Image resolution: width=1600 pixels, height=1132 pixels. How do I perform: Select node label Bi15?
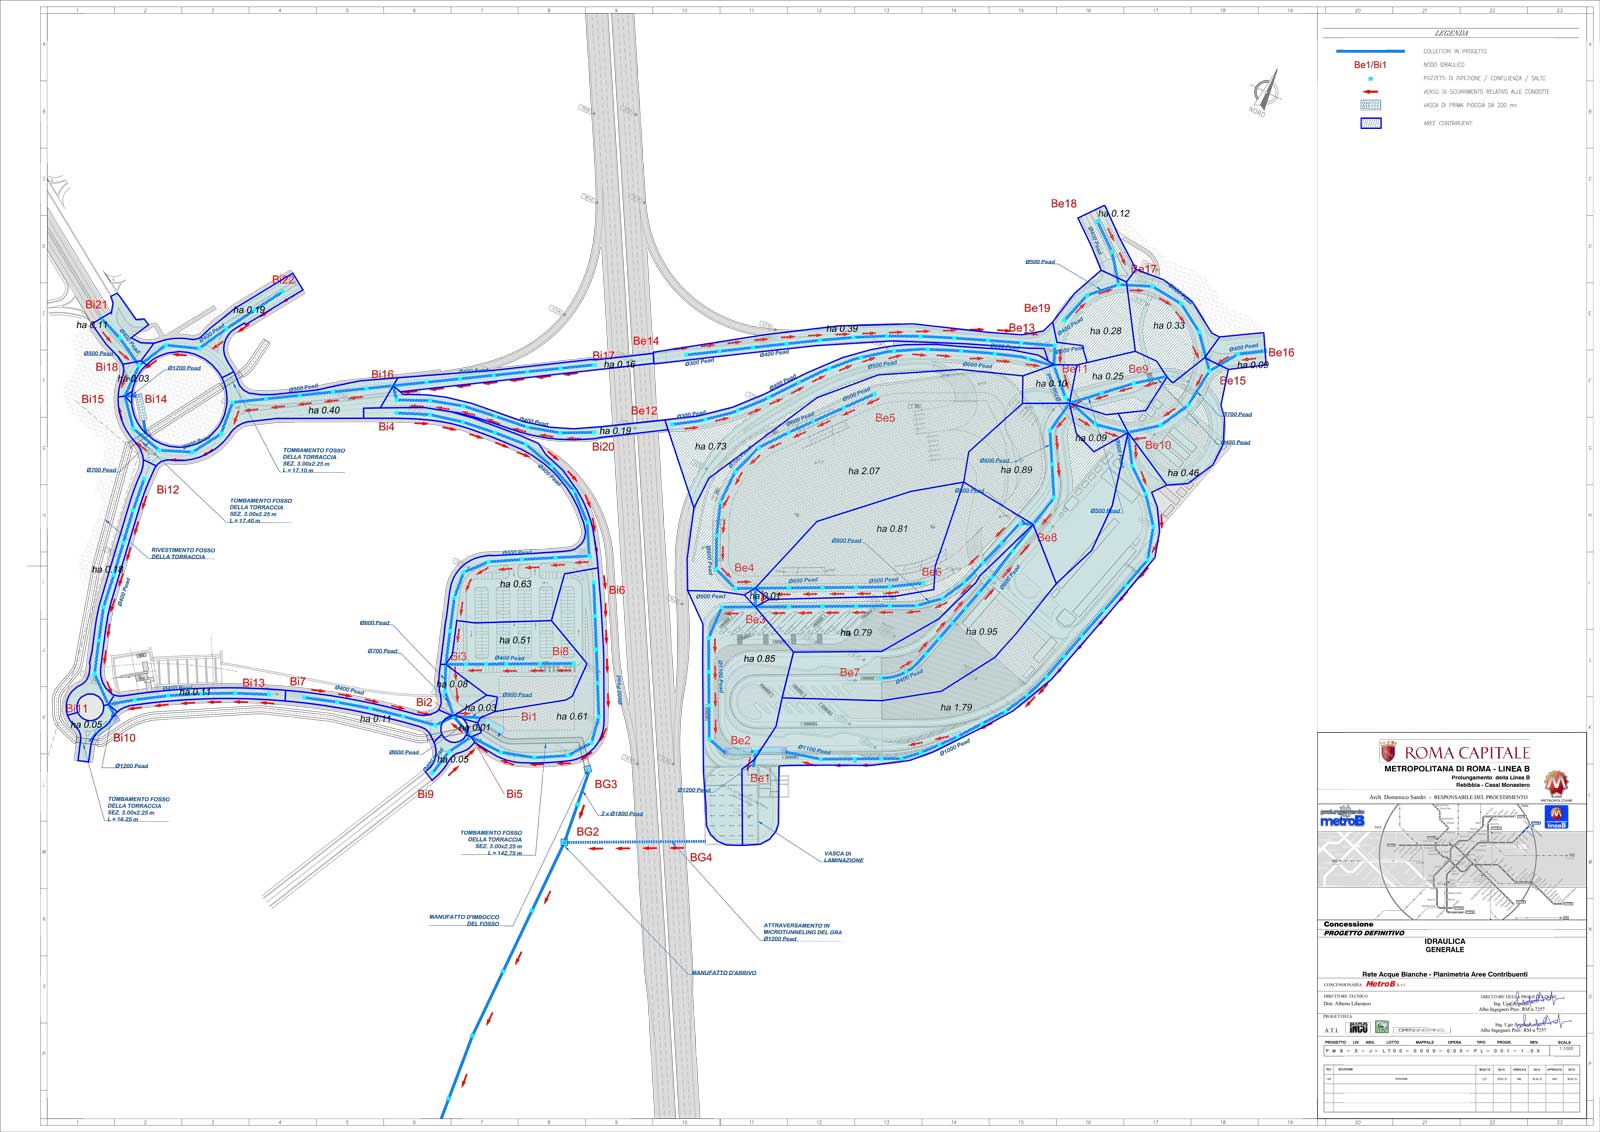93,400
